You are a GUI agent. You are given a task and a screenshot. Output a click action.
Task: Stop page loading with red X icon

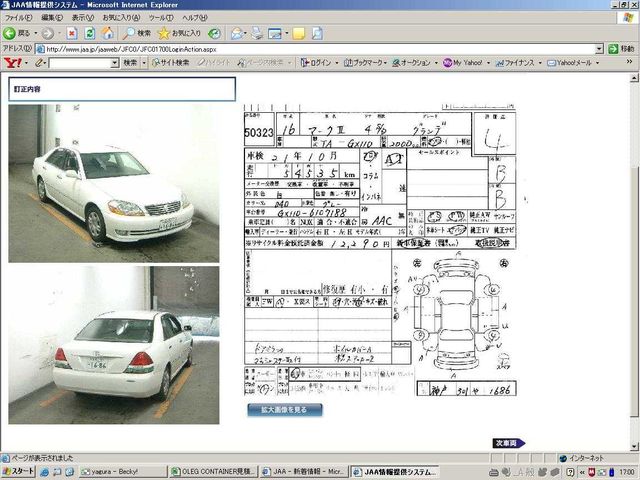(72, 33)
